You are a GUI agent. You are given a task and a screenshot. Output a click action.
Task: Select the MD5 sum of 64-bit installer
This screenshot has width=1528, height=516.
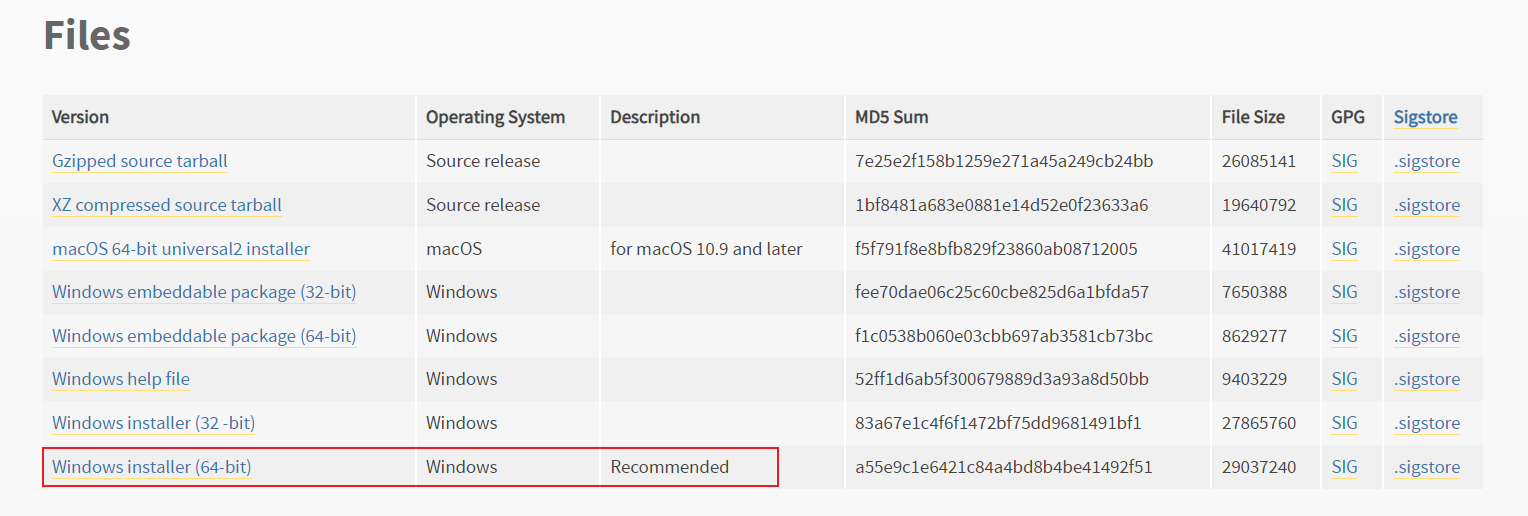point(1004,467)
